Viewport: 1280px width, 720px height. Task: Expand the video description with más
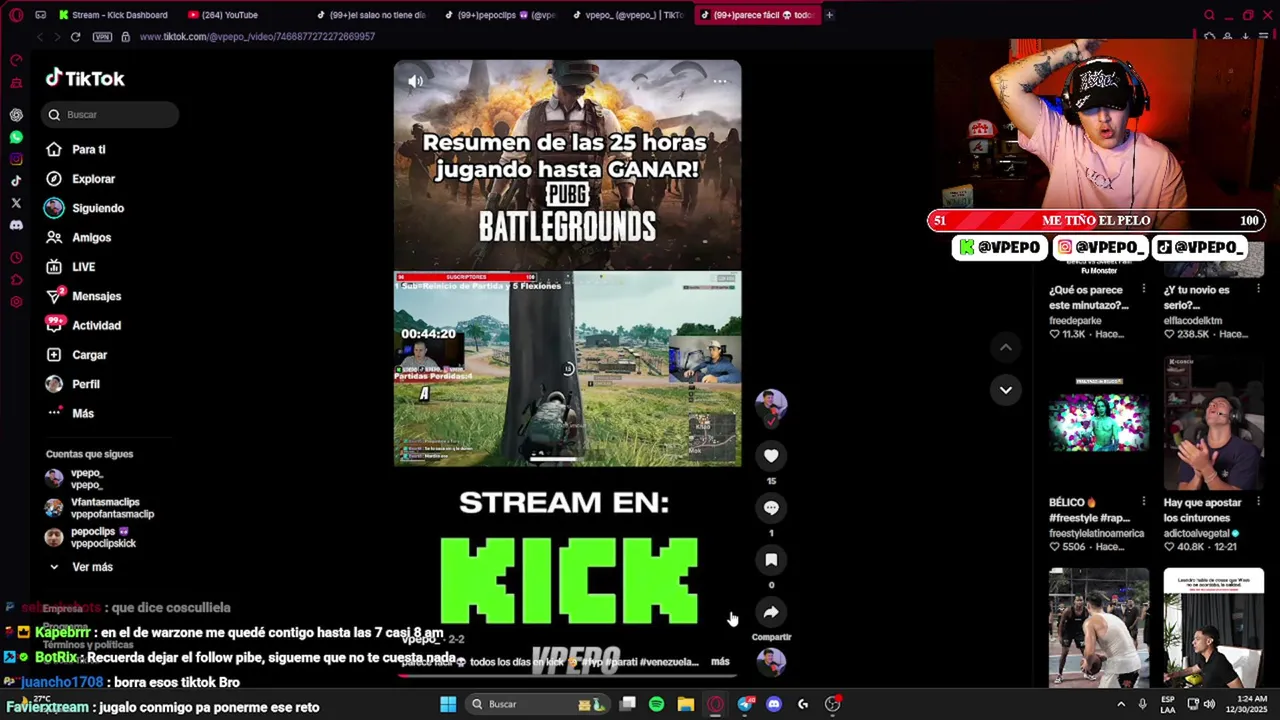coord(720,662)
